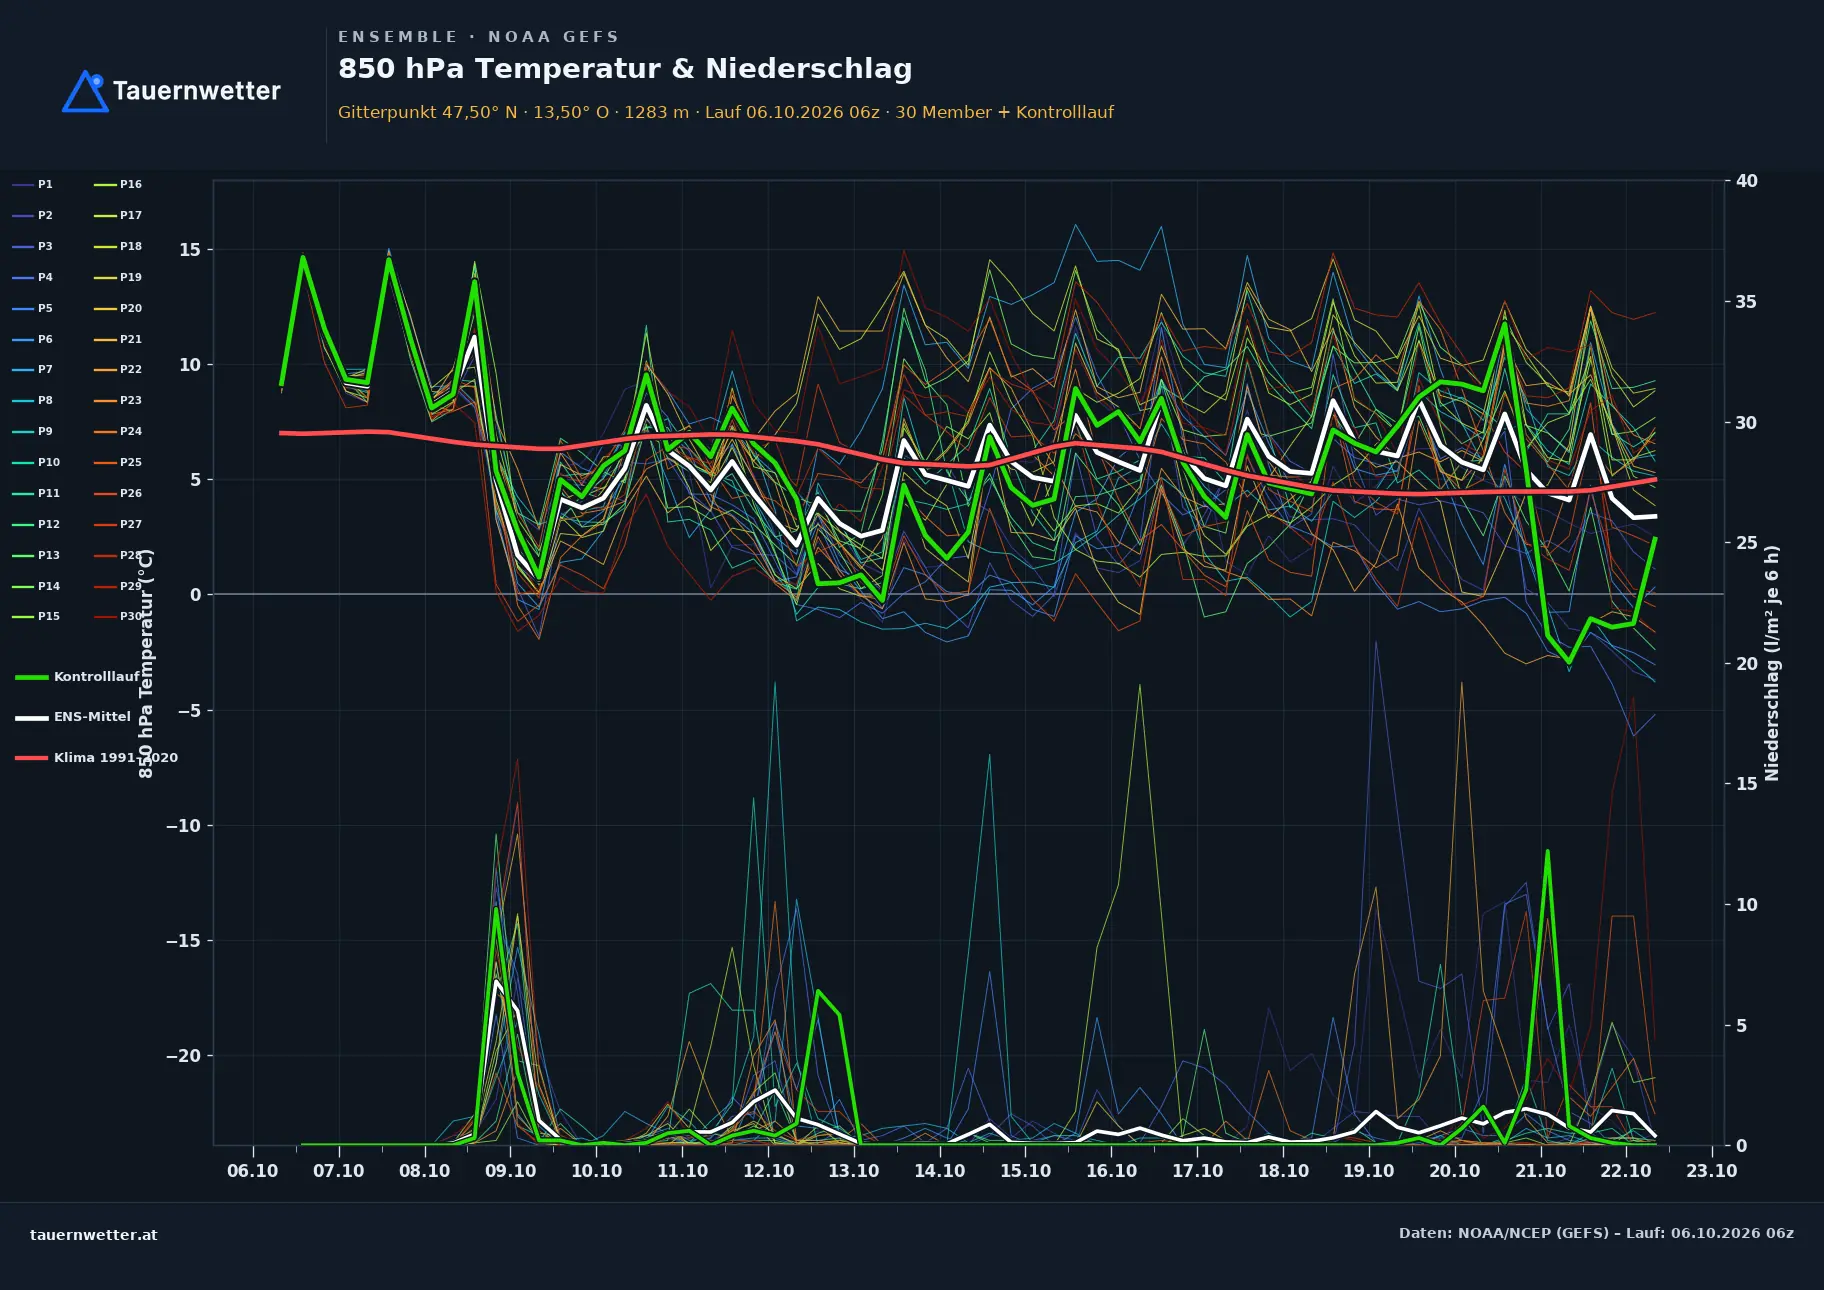Click the P21 legend entry
This screenshot has width=1824, height=1290.
118,339
